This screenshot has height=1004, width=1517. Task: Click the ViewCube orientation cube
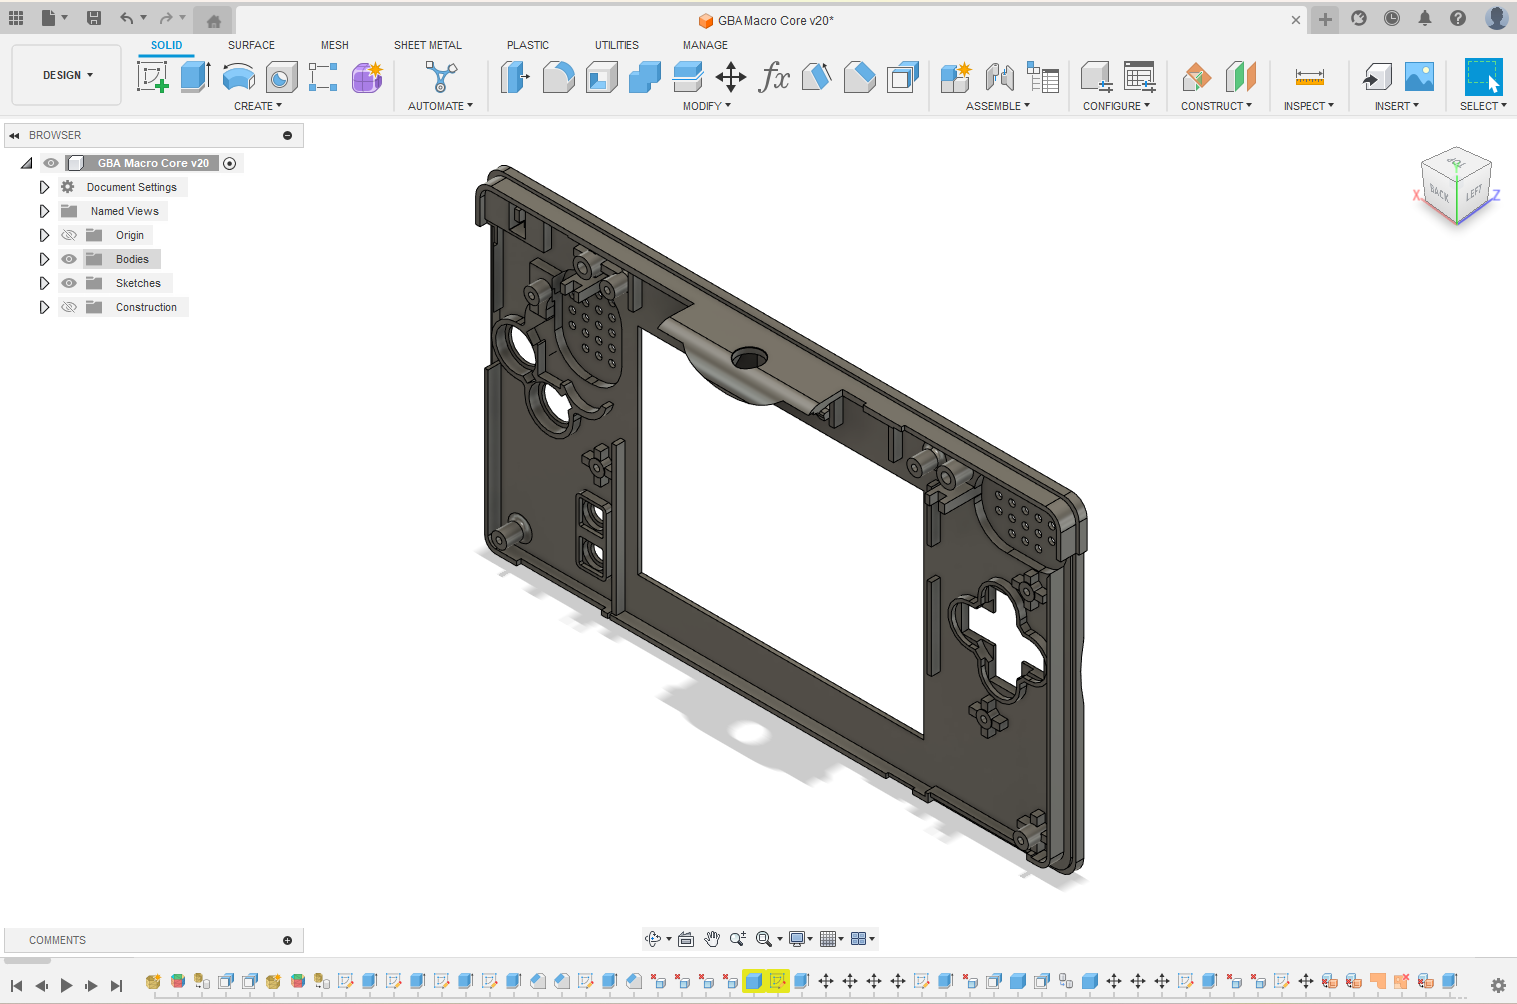(x=1456, y=187)
